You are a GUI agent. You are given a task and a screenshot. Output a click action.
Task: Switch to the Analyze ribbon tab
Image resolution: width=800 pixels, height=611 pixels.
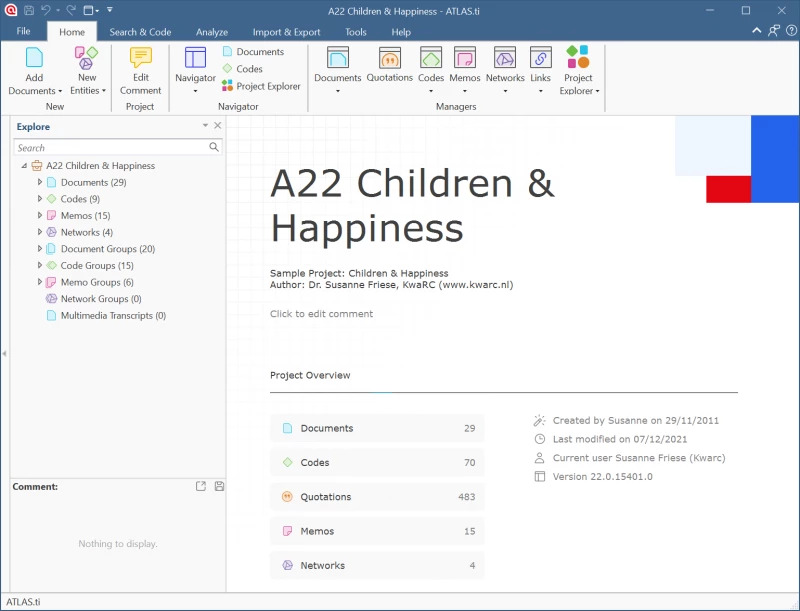(211, 32)
